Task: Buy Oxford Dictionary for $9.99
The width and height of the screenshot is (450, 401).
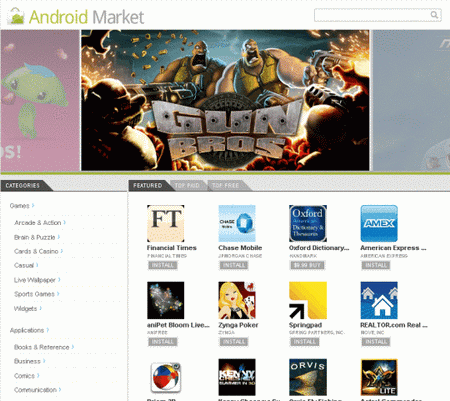Action: (x=307, y=265)
